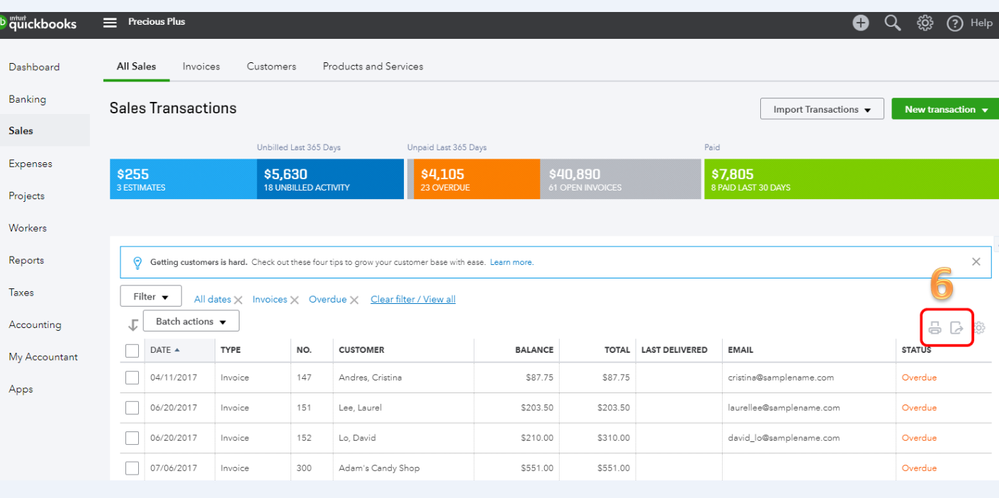Image resolution: width=999 pixels, height=498 pixels.
Task: Open the top bar gear settings
Action: tap(924, 23)
